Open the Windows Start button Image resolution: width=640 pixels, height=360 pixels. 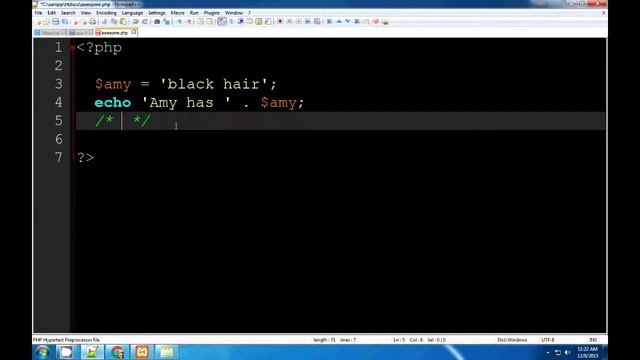pos(42,352)
